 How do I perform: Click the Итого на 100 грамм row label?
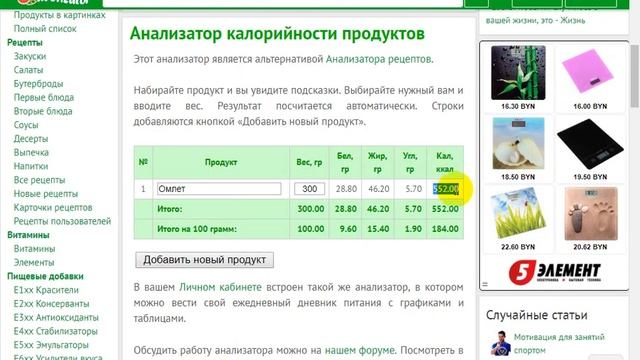point(197,229)
